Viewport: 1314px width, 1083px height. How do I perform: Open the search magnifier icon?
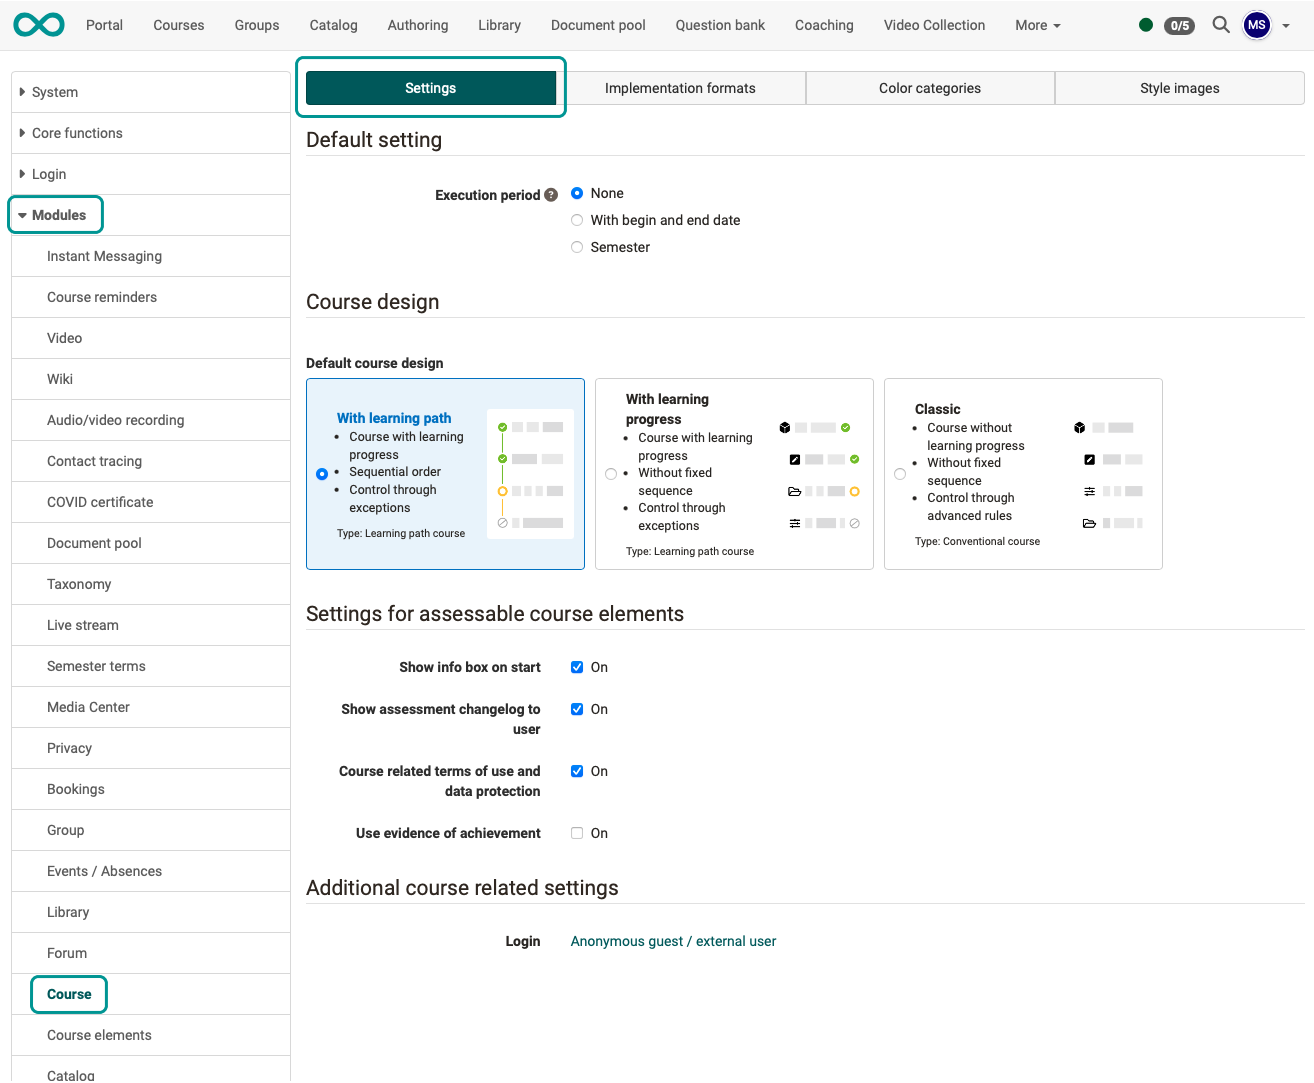(1220, 25)
